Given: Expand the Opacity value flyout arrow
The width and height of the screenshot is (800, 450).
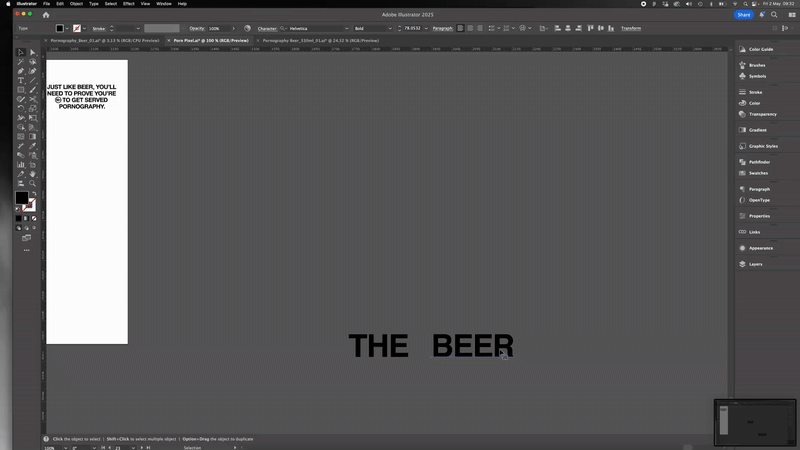Looking at the screenshot, I should pos(234,28).
